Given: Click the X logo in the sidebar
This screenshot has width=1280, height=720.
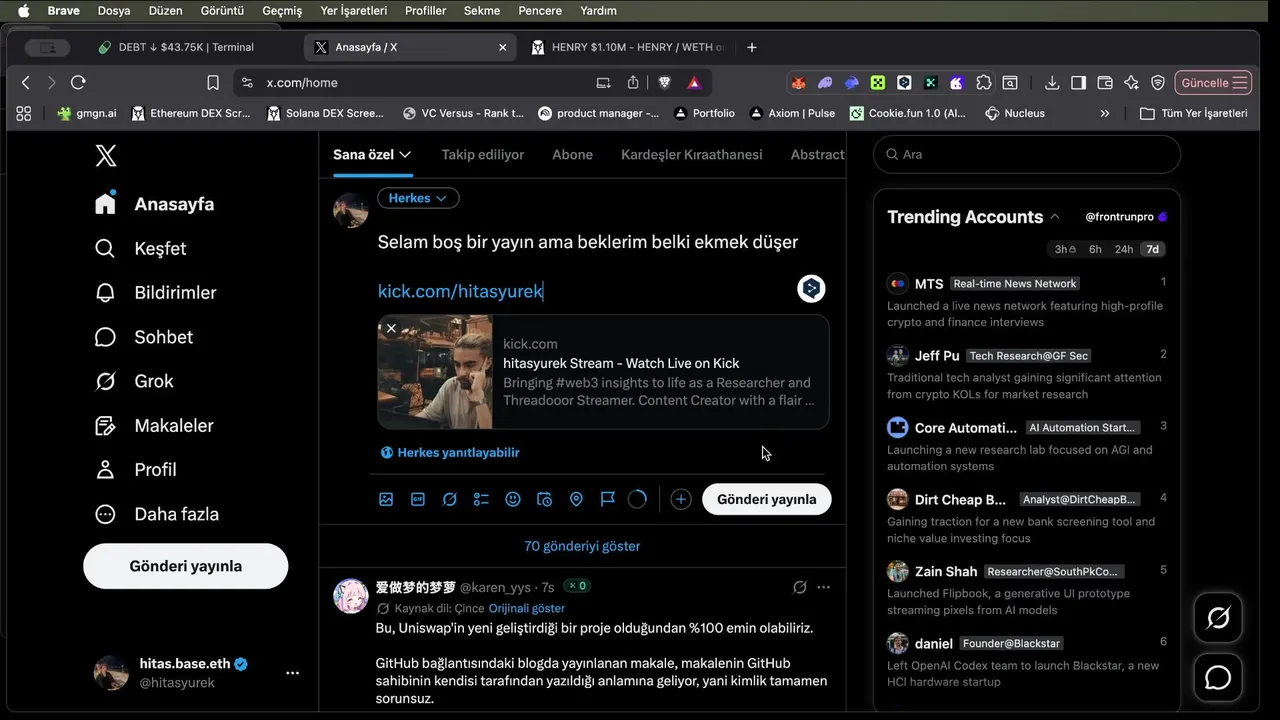Looking at the screenshot, I should tap(105, 155).
